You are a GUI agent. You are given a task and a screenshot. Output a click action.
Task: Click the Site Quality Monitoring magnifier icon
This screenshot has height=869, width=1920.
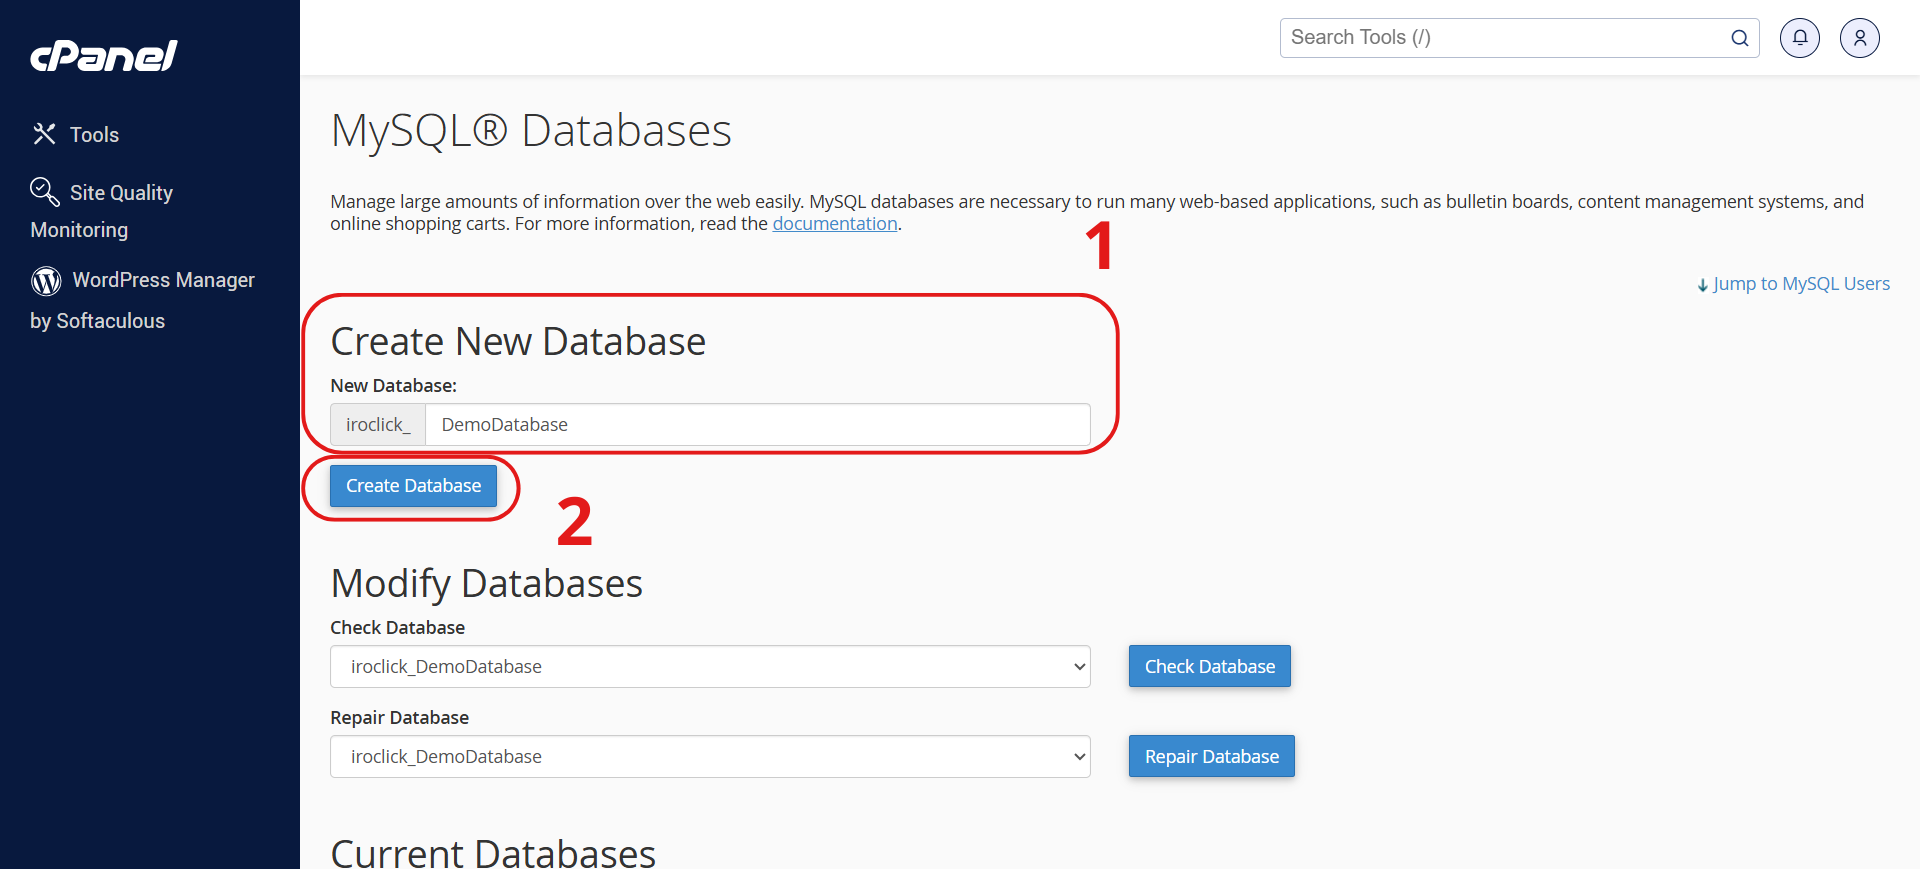(x=45, y=191)
